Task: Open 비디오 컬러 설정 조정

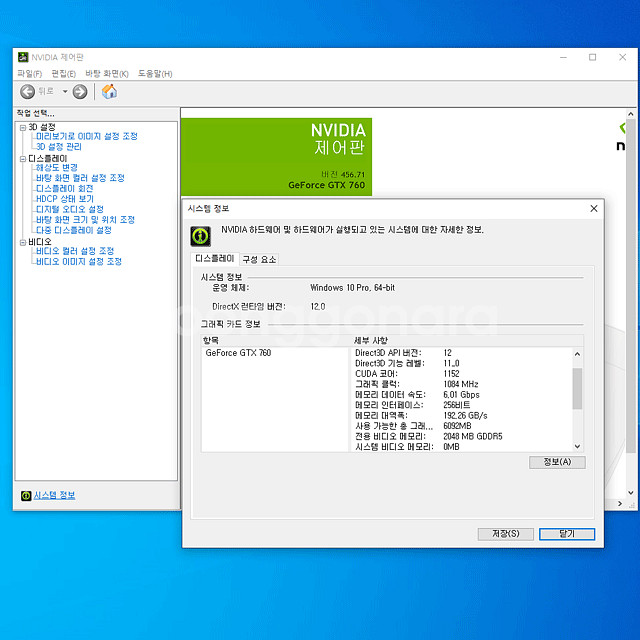Action: 75,251
